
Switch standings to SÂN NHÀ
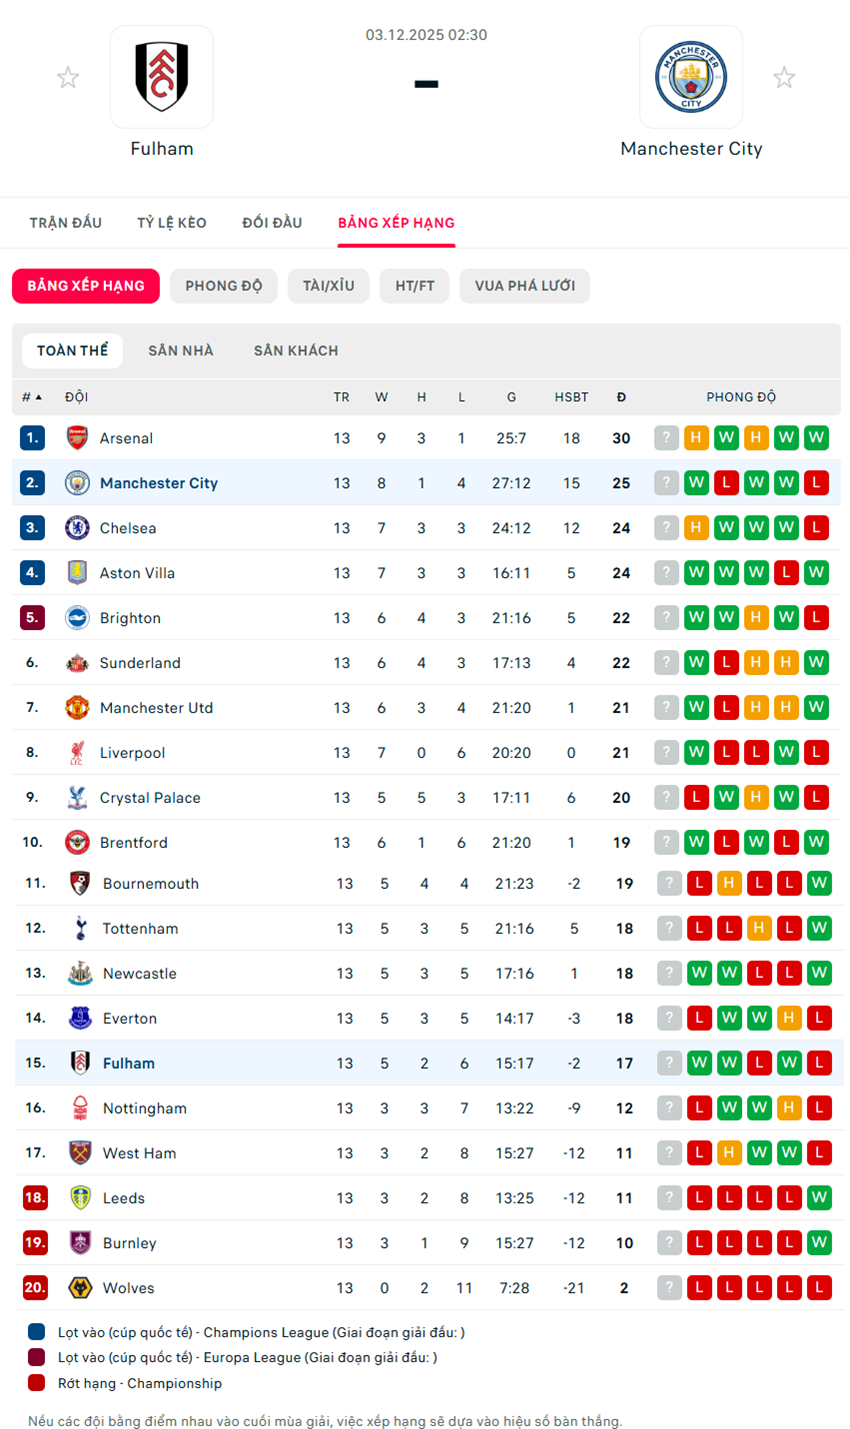[x=181, y=351]
